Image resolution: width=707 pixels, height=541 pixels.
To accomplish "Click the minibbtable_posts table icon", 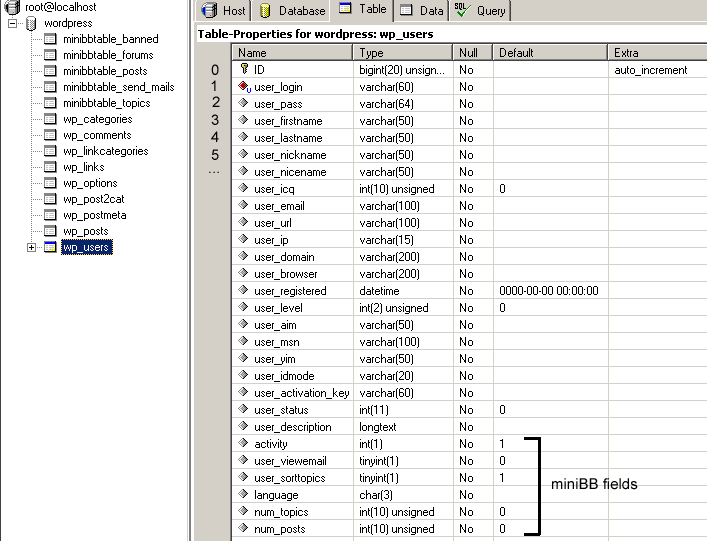I will [x=50, y=71].
